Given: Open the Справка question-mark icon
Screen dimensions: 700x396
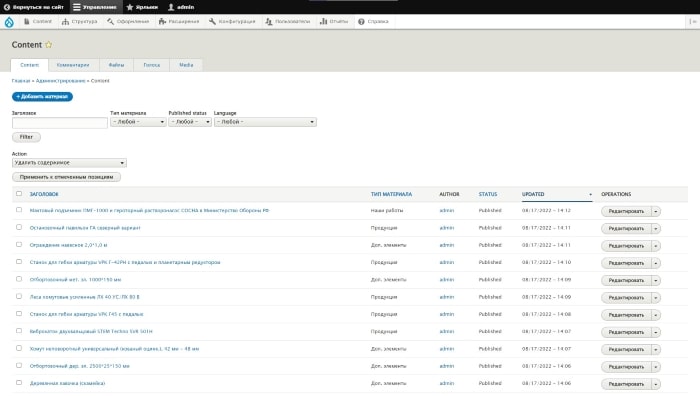Looking at the screenshot, I should (361, 21).
